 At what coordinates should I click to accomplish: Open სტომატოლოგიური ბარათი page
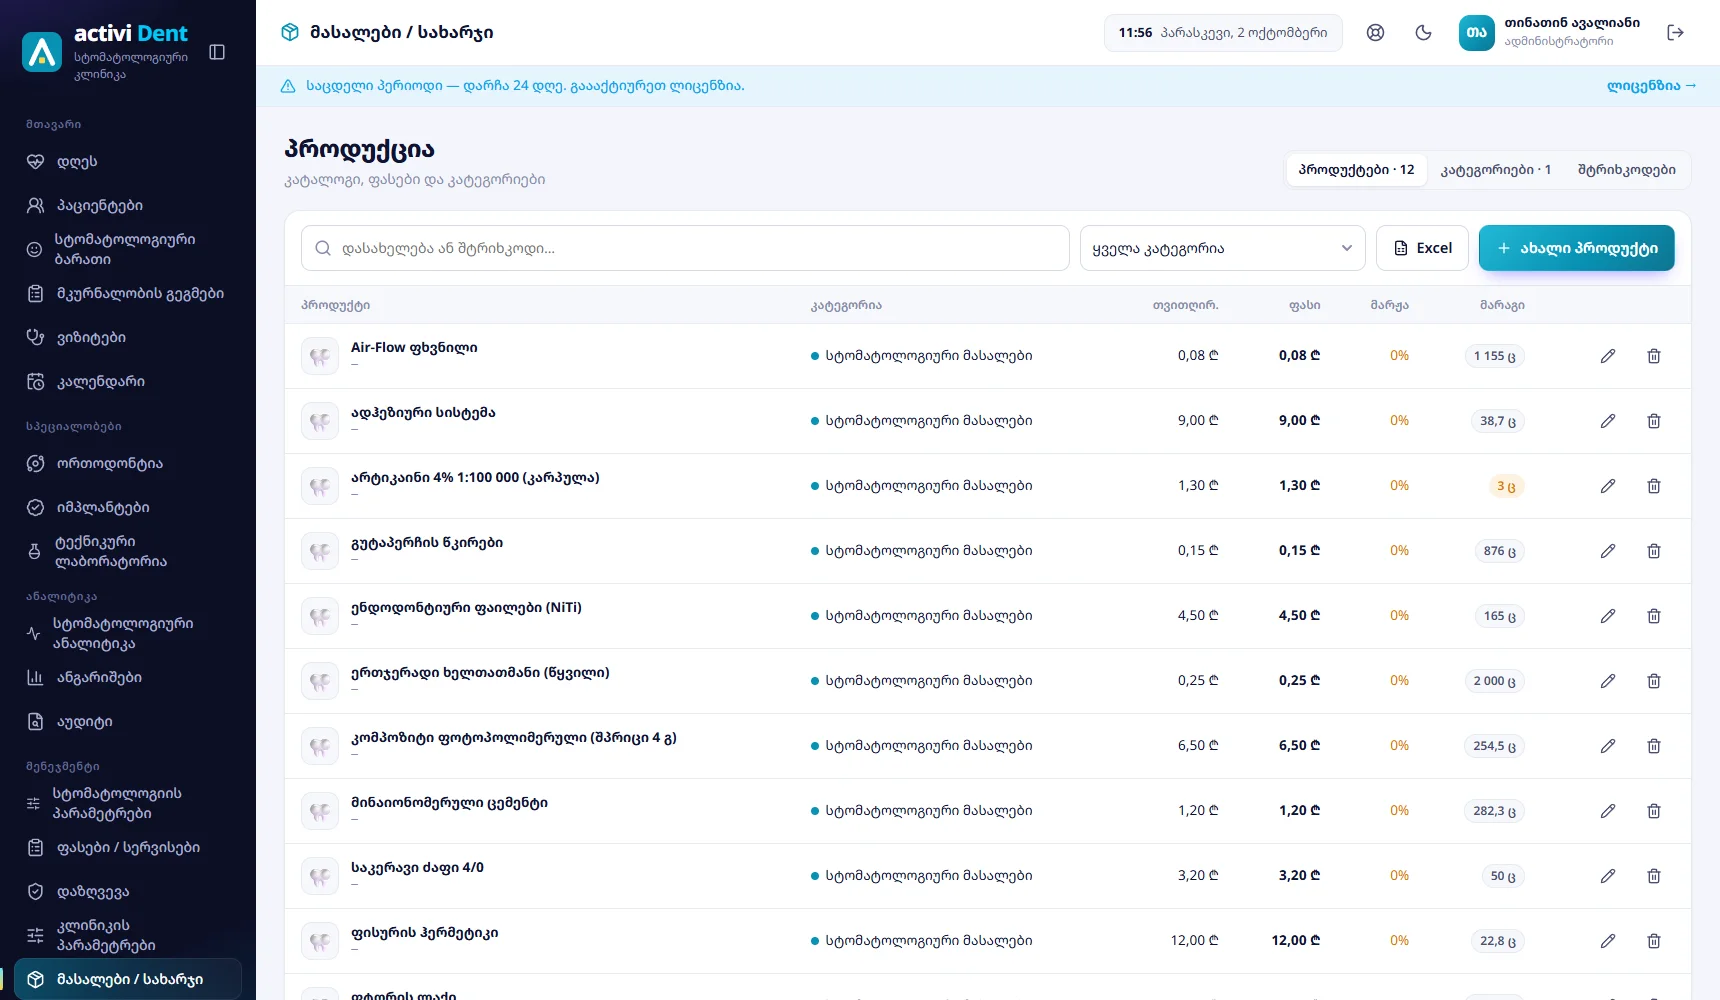click(x=128, y=250)
